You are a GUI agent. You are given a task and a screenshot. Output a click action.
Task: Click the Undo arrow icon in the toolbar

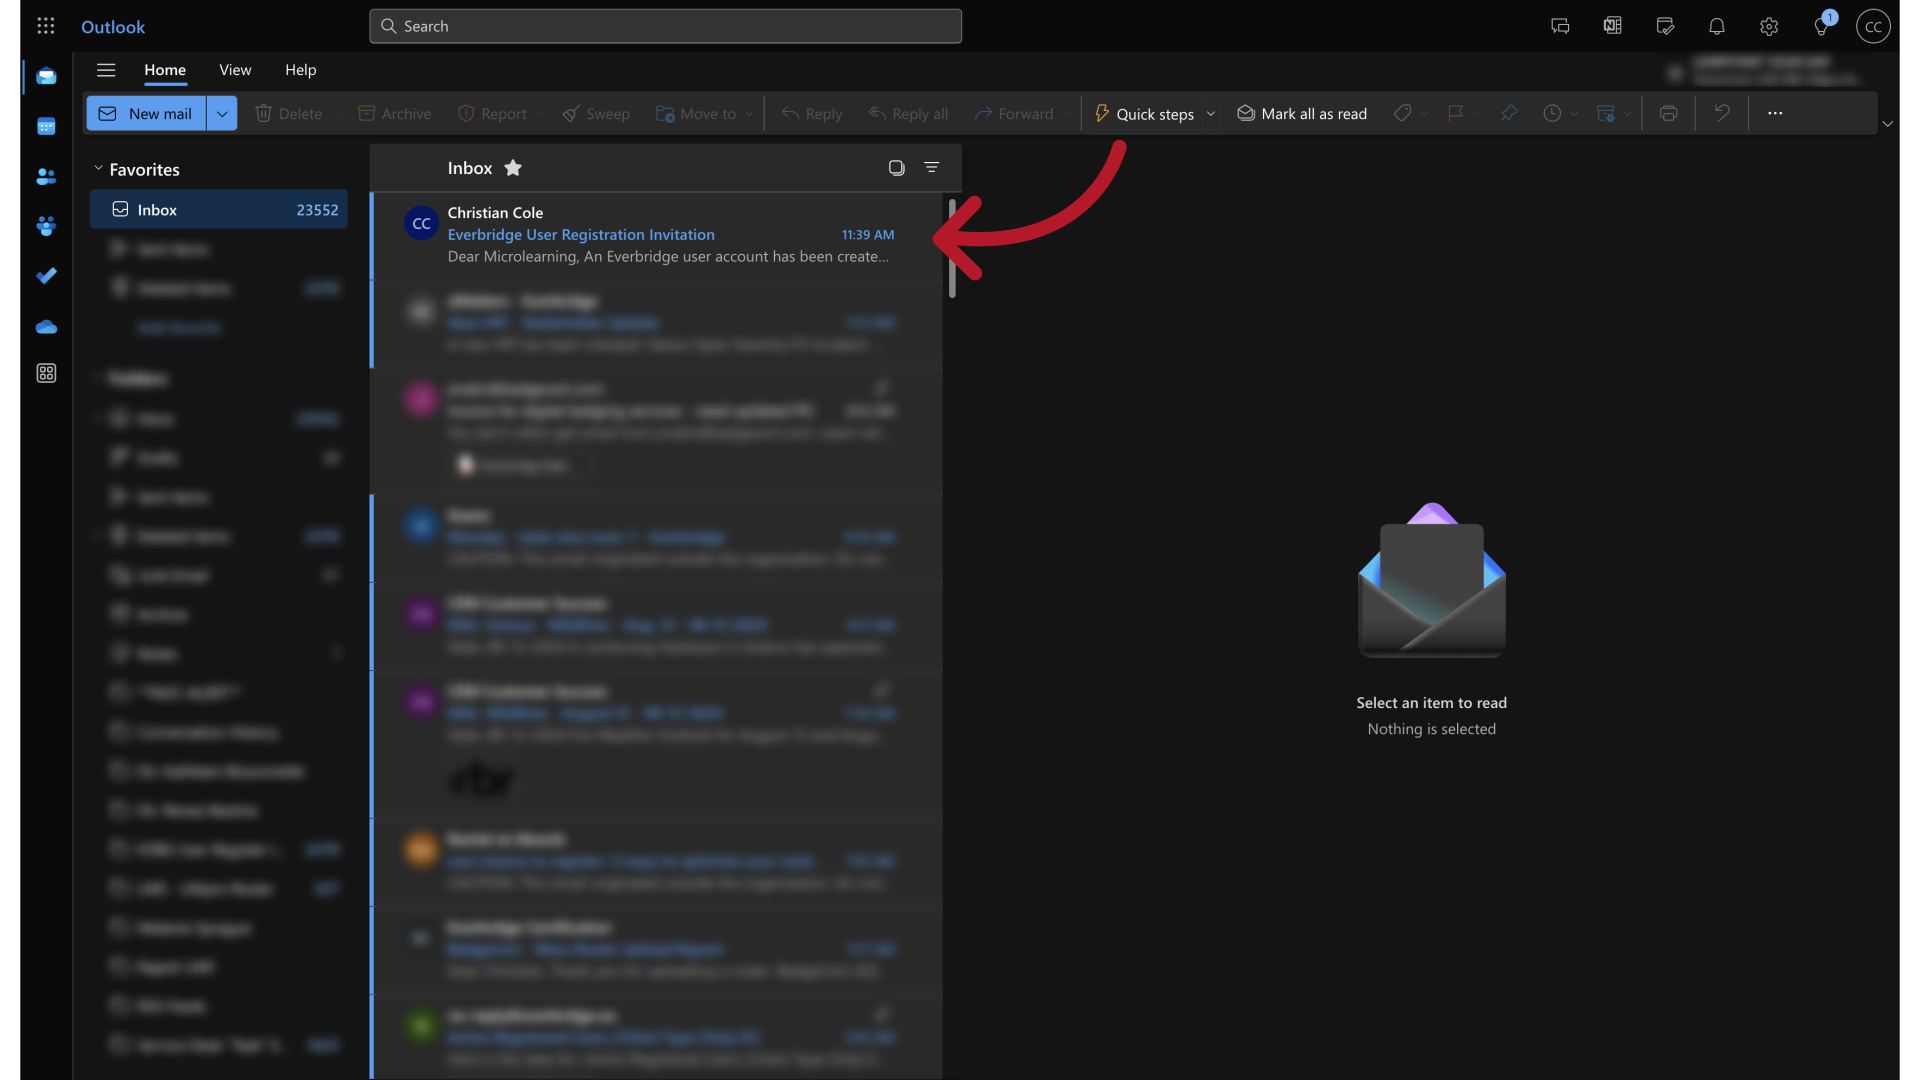tap(1721, 113)
